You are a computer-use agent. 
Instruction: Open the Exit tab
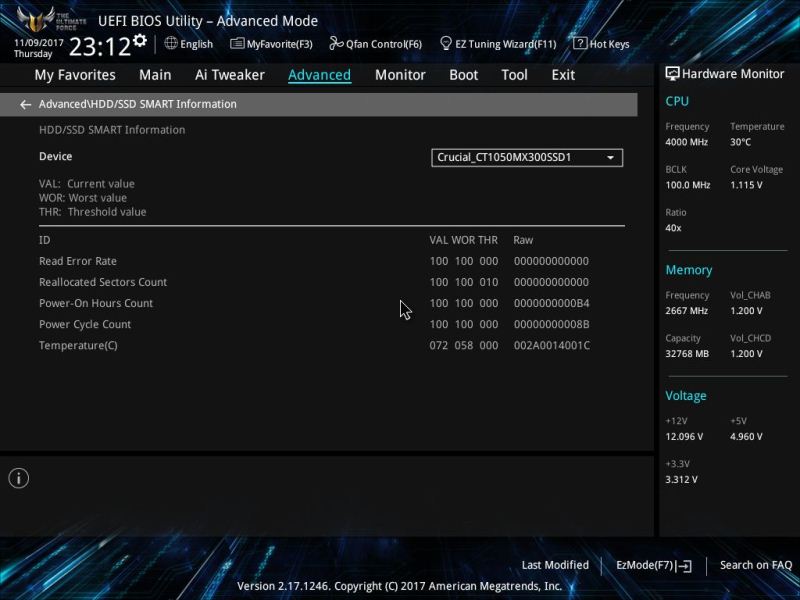[x=563, y=75]
